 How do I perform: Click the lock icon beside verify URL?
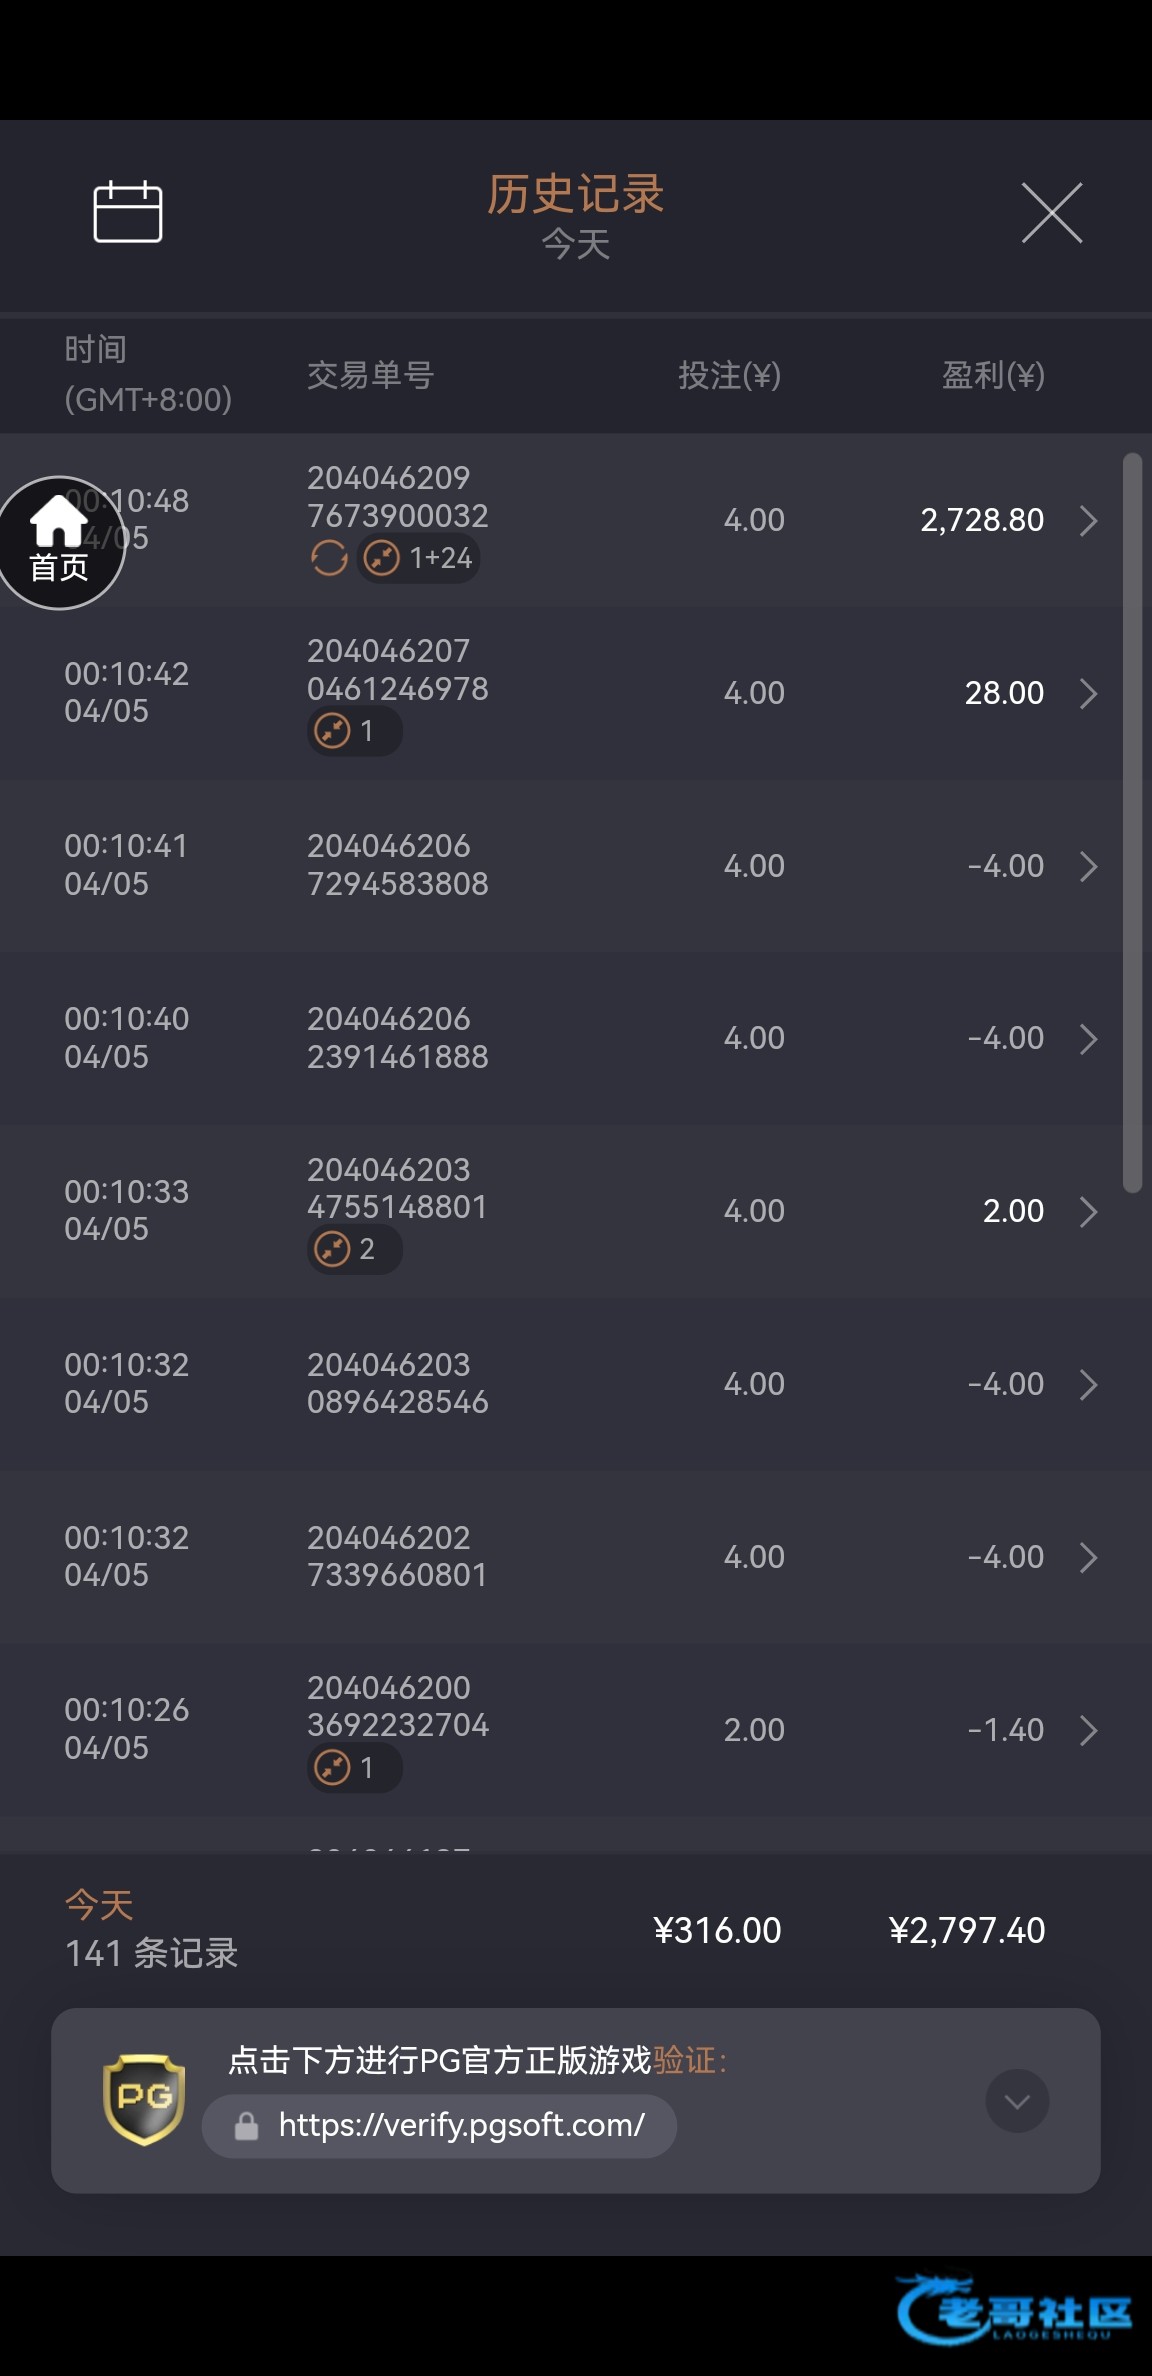(246, 2126)
